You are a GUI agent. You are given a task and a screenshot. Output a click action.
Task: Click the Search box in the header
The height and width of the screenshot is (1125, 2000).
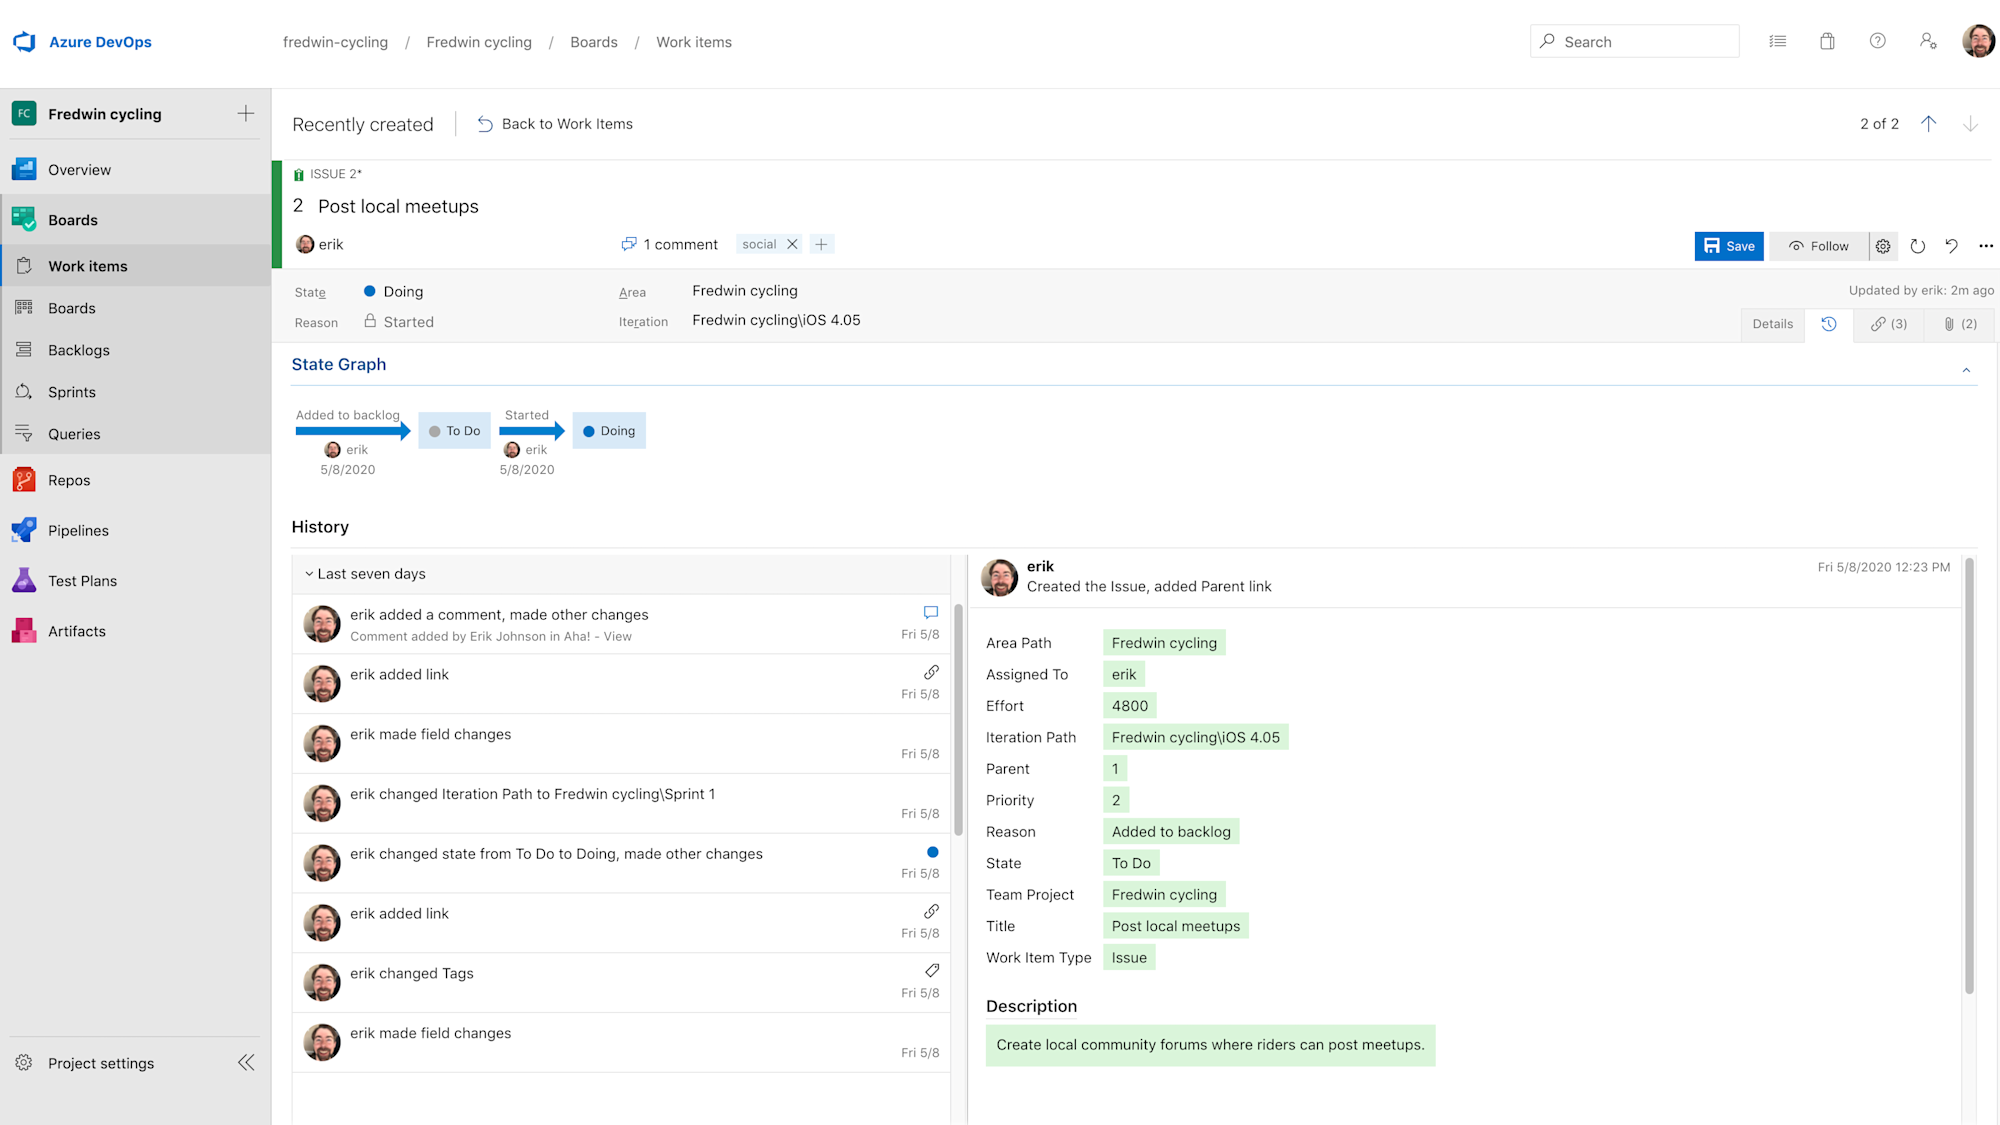pos(1634,41)
